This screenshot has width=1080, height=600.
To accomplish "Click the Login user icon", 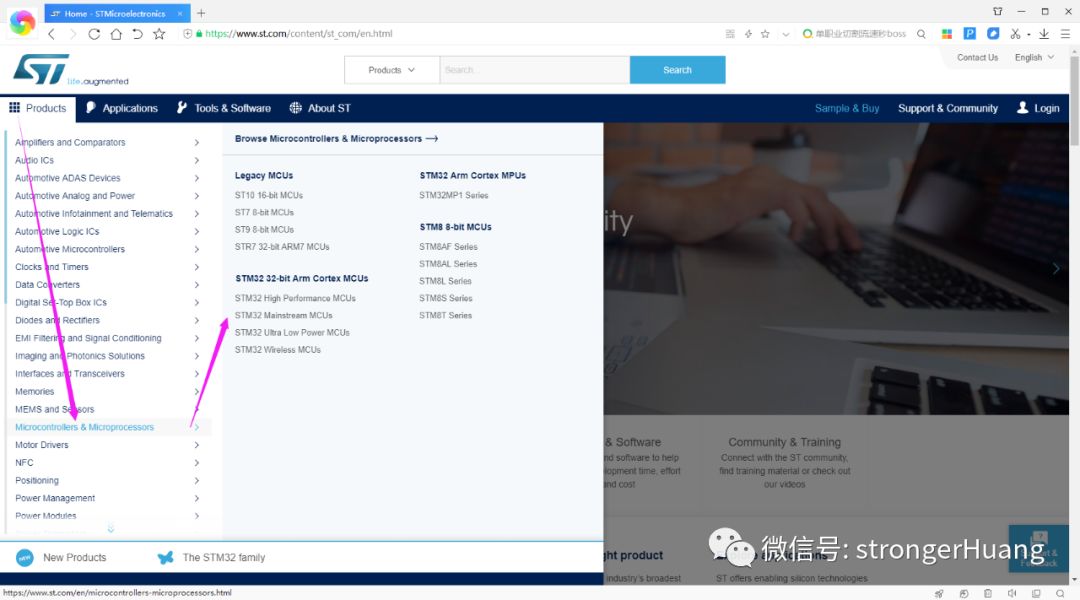I will point(1023,107).
